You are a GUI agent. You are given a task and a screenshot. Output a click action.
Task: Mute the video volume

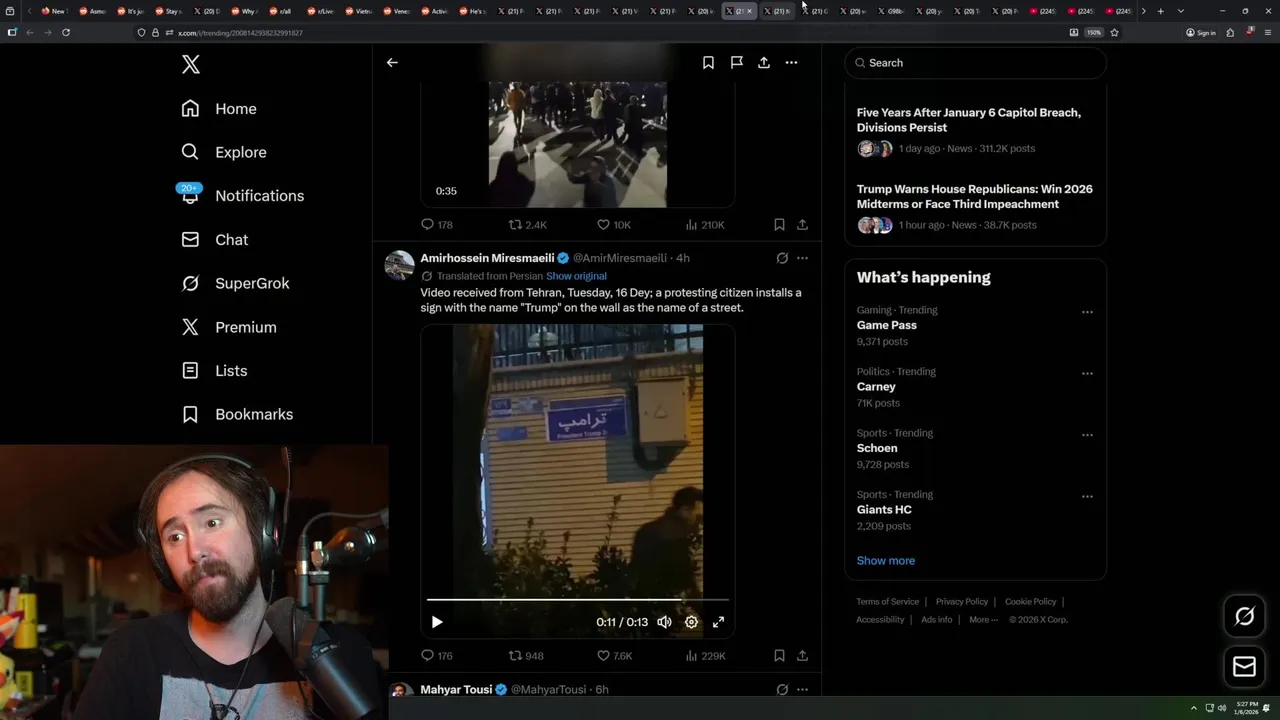tap(664, 622)
